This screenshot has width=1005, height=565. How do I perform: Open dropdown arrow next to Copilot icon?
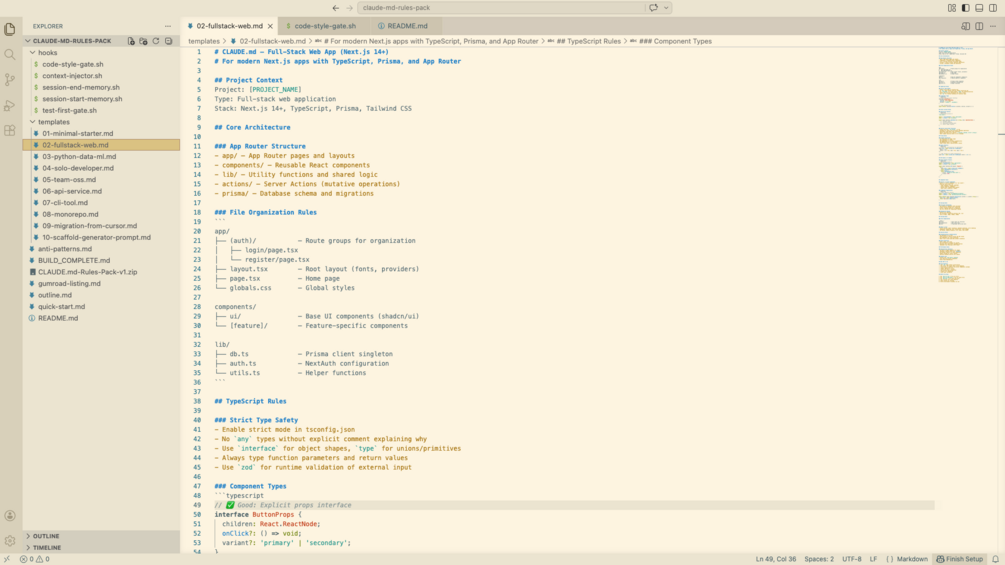click(666, 8)
